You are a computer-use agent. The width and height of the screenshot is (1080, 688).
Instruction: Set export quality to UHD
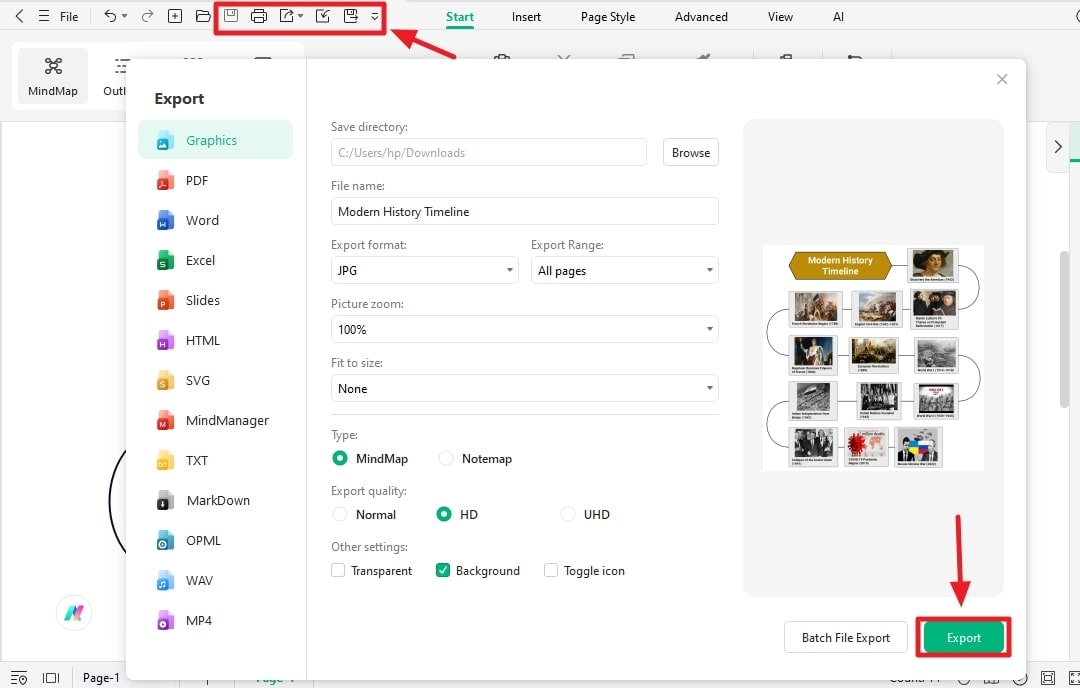568,514
